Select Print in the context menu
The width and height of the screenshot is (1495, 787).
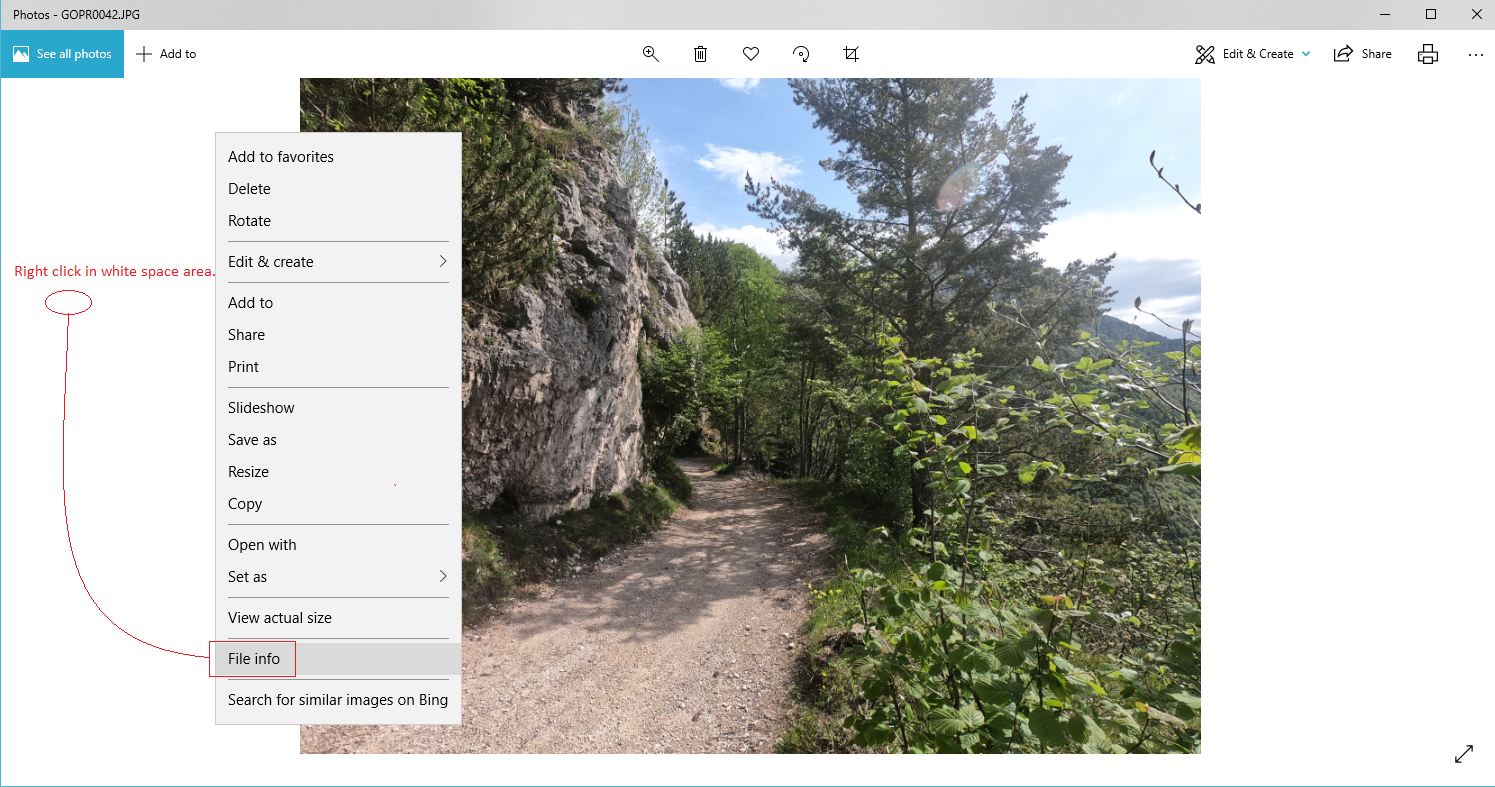coord(338,367)
